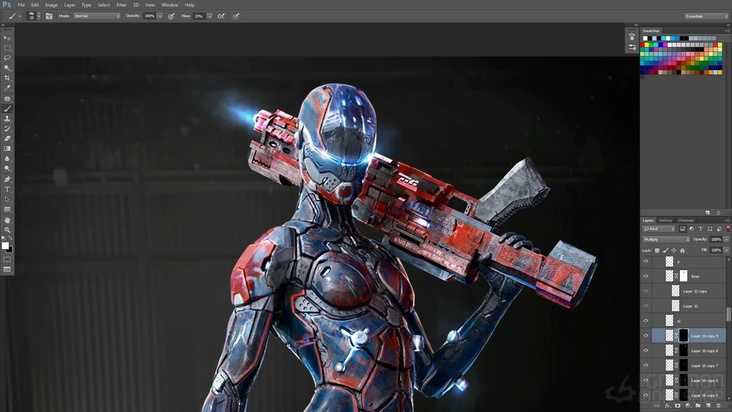
Task: Add a layer mask icon
Action: (677, 406)
